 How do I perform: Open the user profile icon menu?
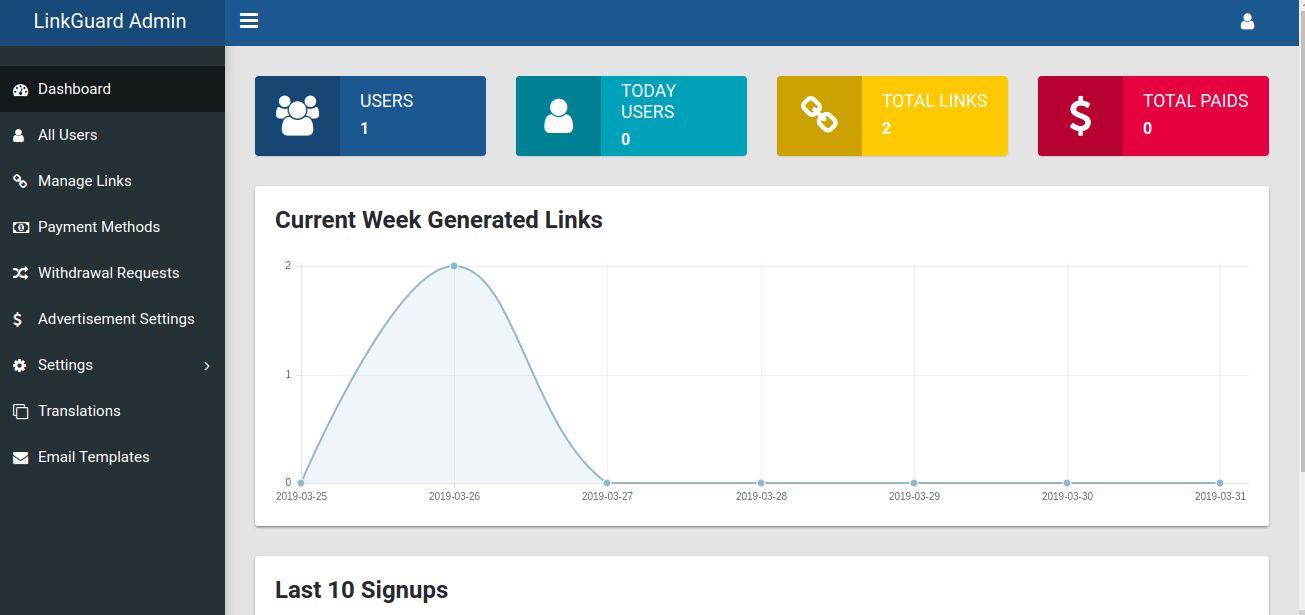1247,21
